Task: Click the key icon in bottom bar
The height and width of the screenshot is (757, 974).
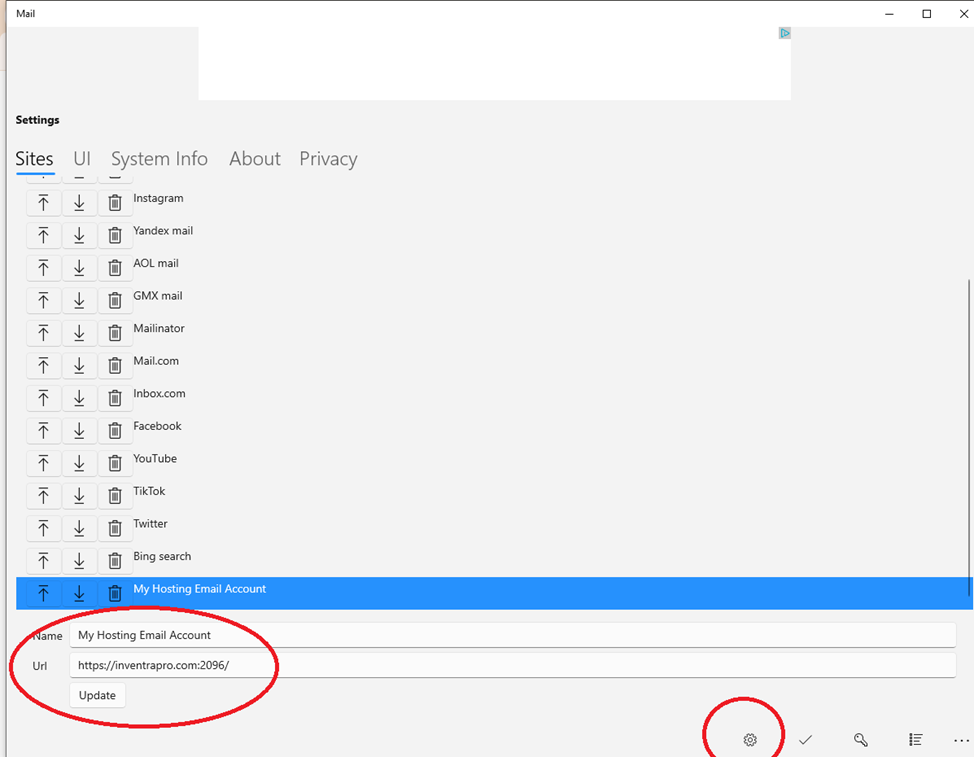Action: 860,740
